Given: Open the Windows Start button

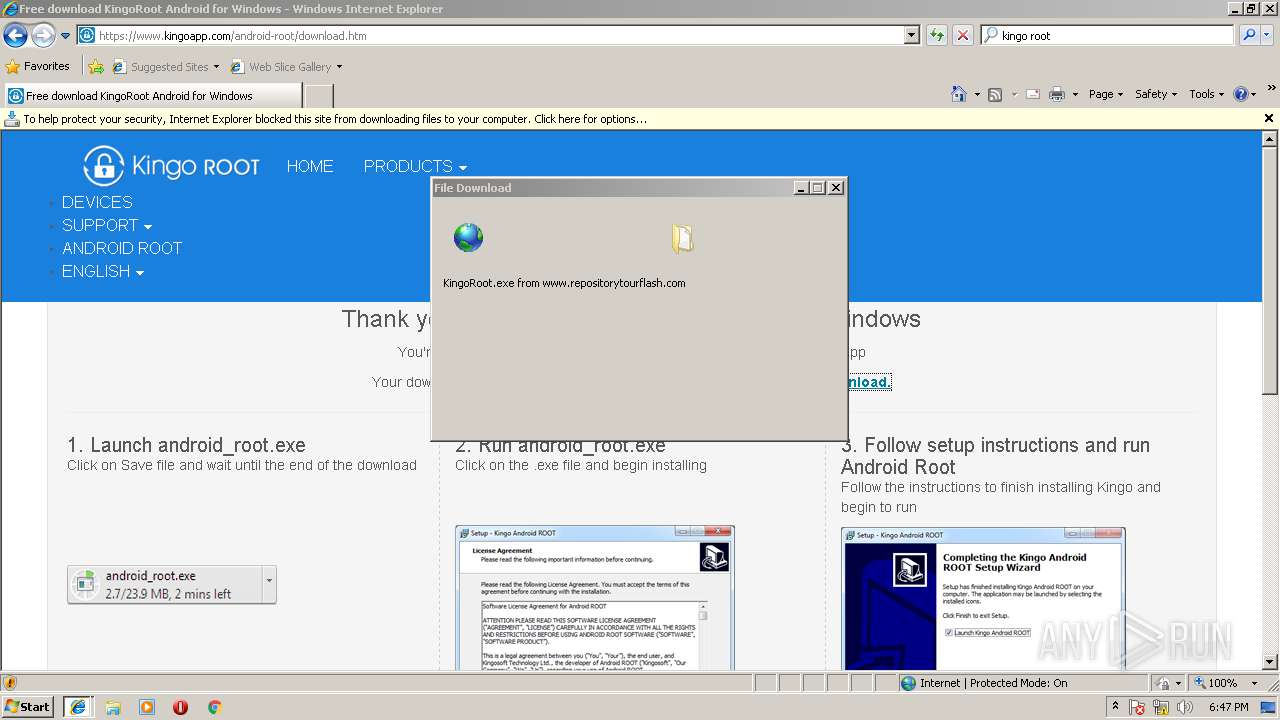Looking at the screenshot, I should pyautogui.click(x=27, y=707).
